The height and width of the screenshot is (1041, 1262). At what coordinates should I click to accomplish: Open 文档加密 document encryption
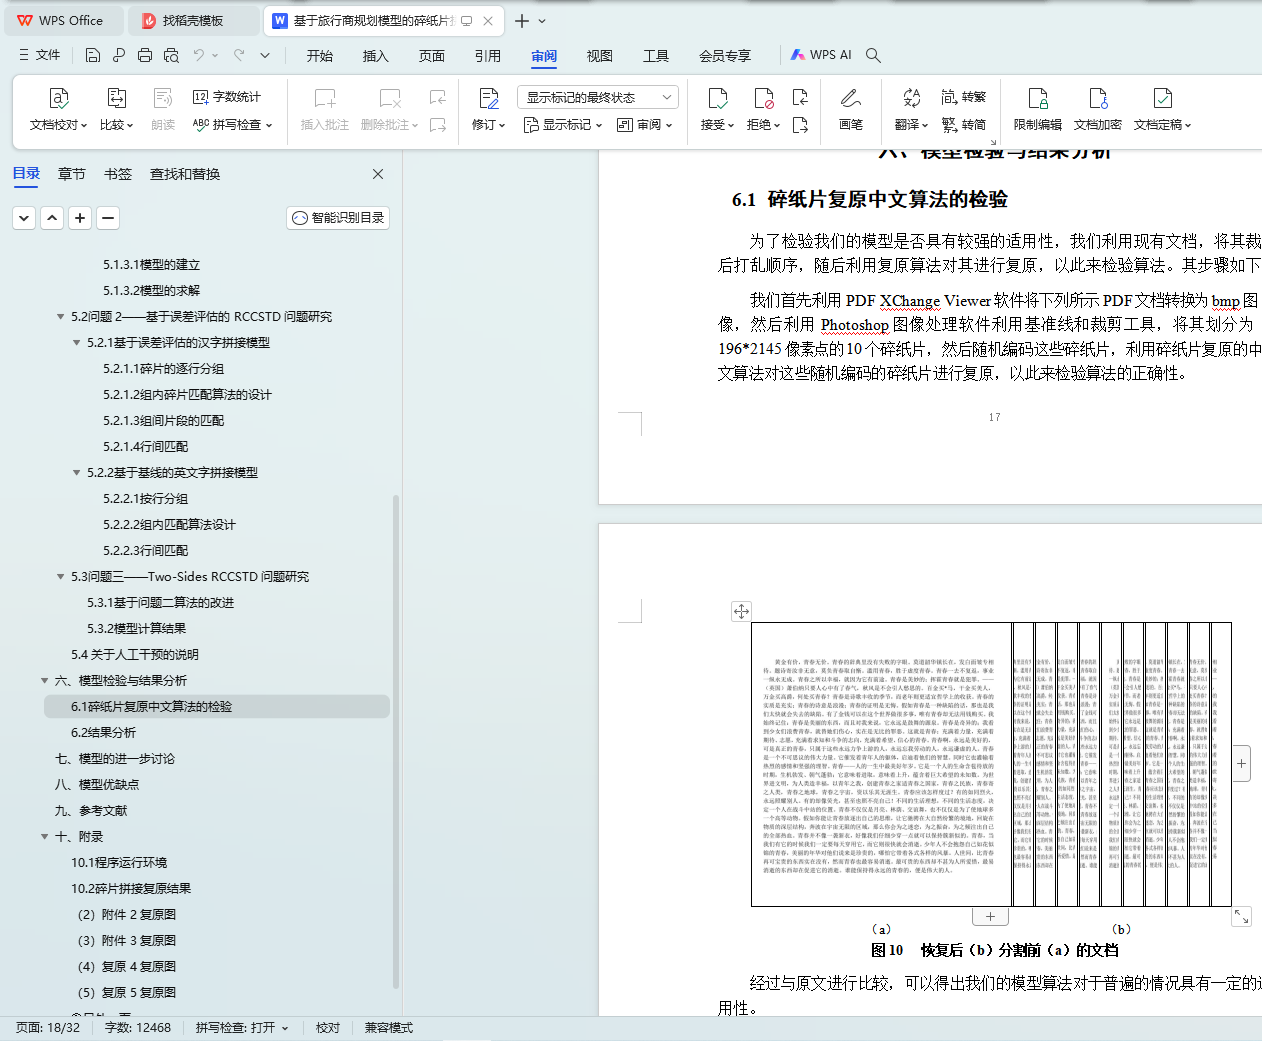coord(1098,109)
